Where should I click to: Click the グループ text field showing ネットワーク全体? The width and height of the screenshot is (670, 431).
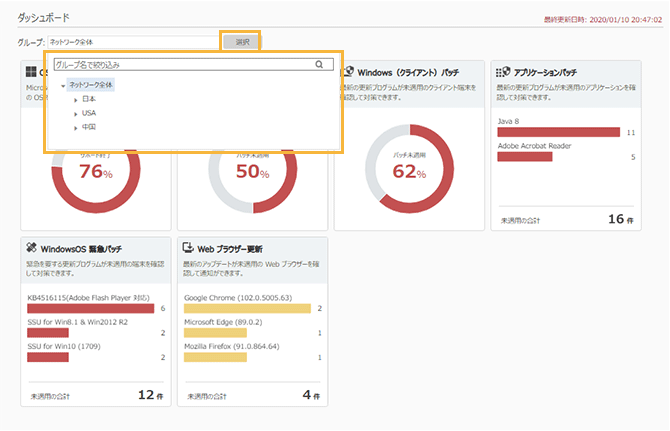pos(132,42)
